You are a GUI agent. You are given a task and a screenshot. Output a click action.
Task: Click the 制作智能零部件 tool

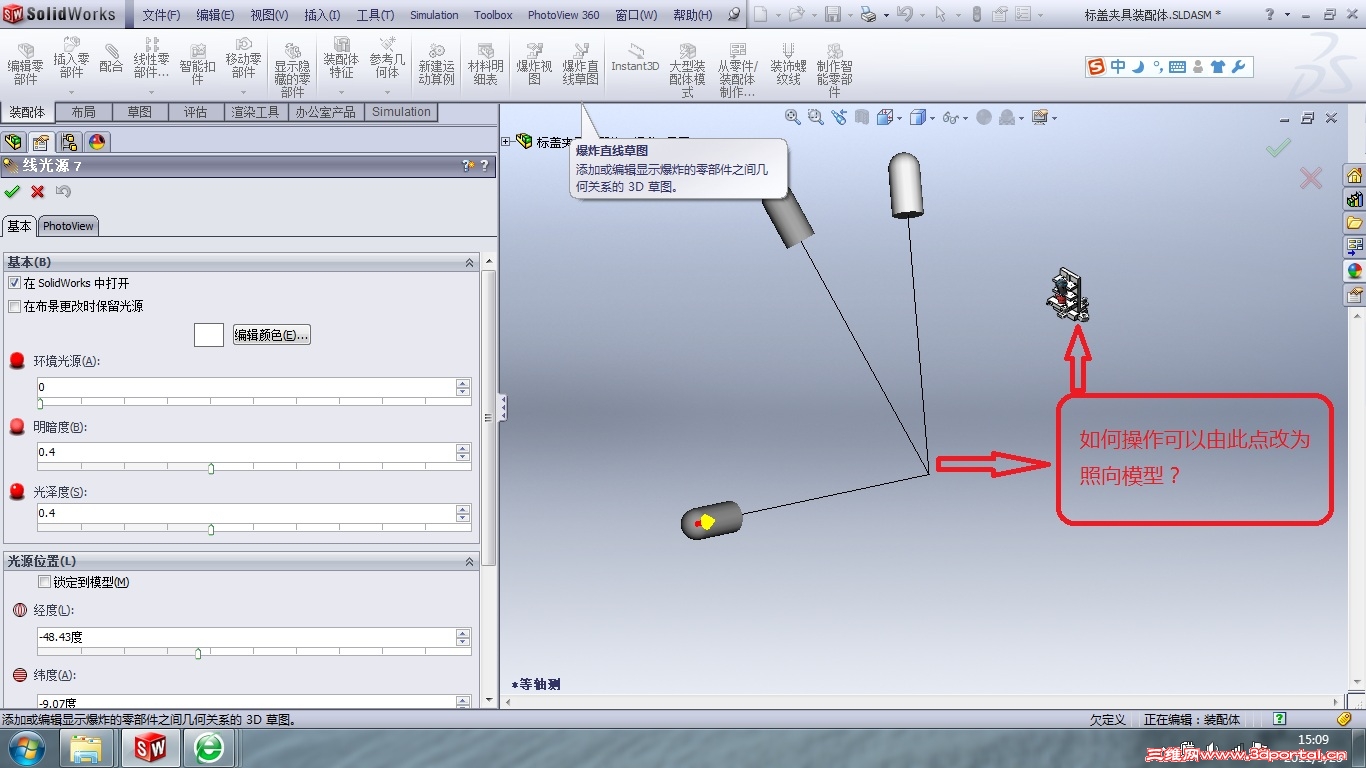pos(834,70)
